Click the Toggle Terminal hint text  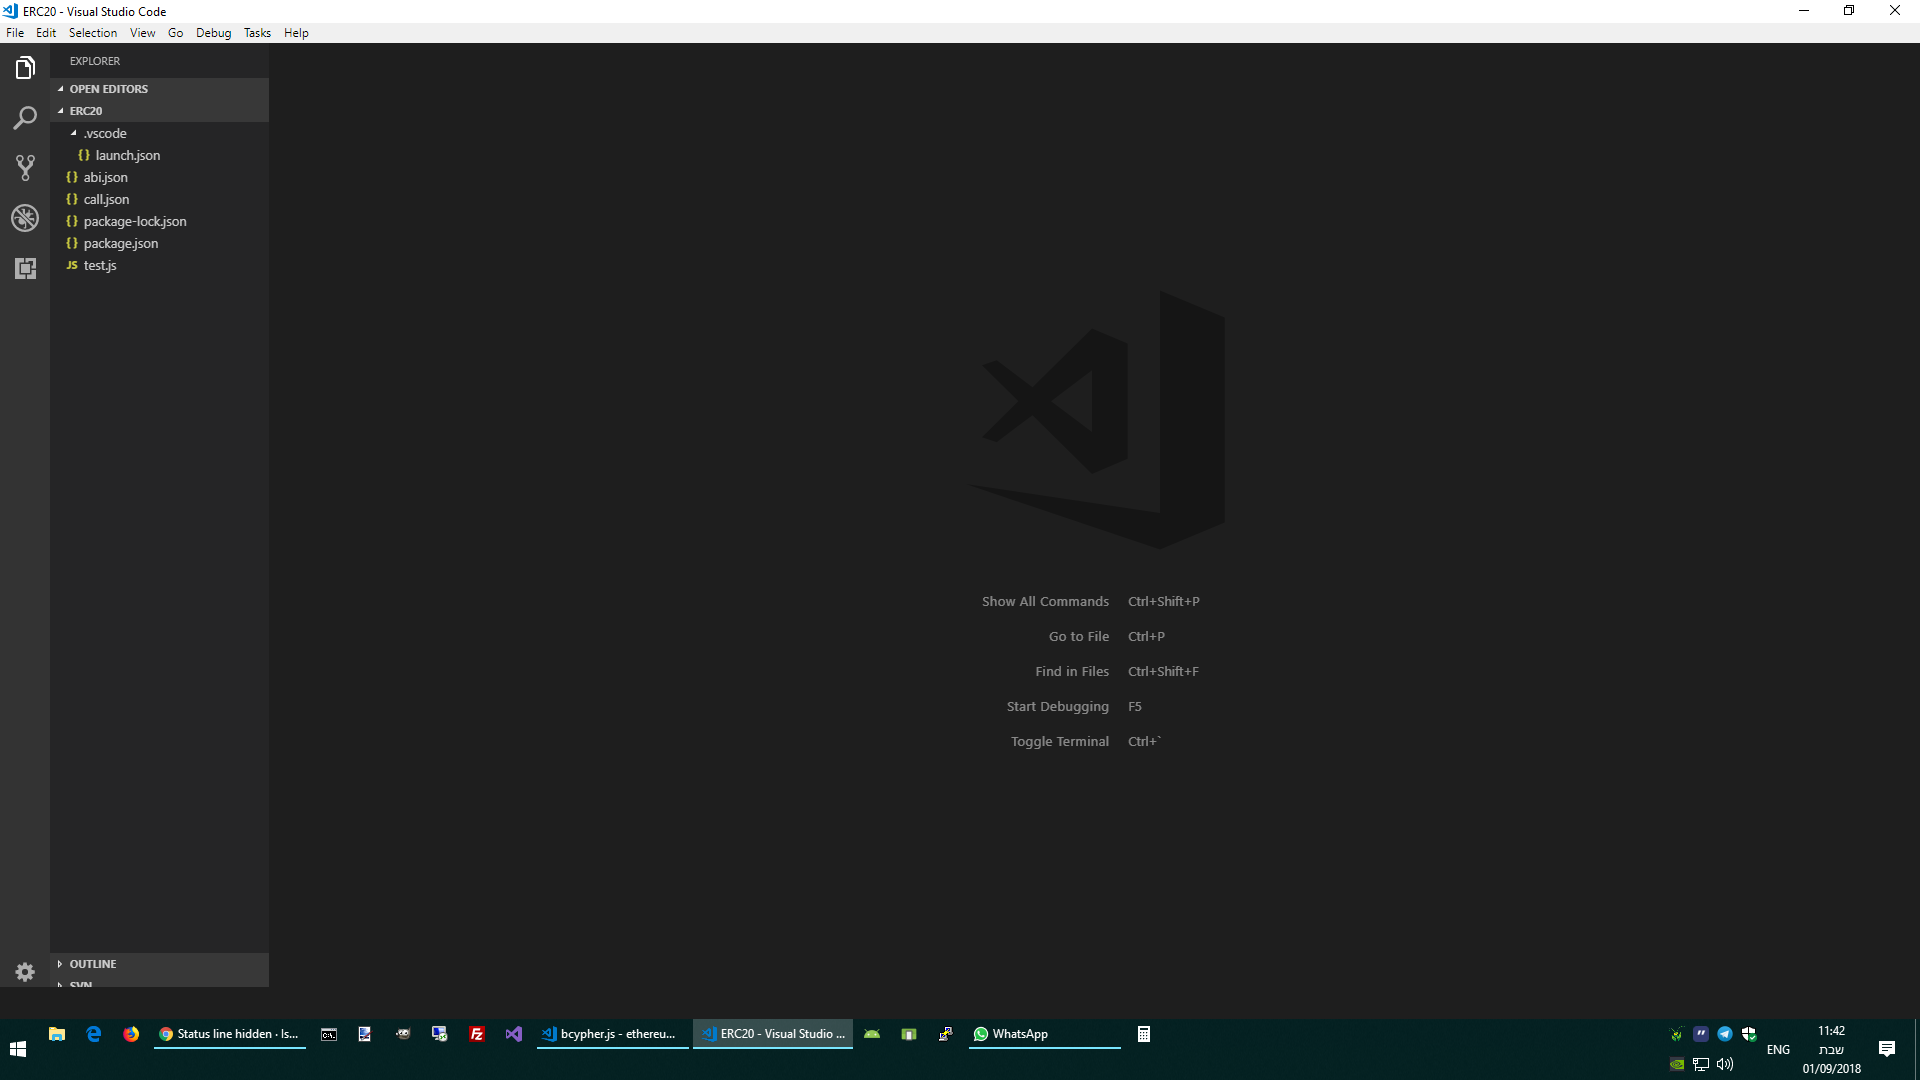coord(1060,741)
